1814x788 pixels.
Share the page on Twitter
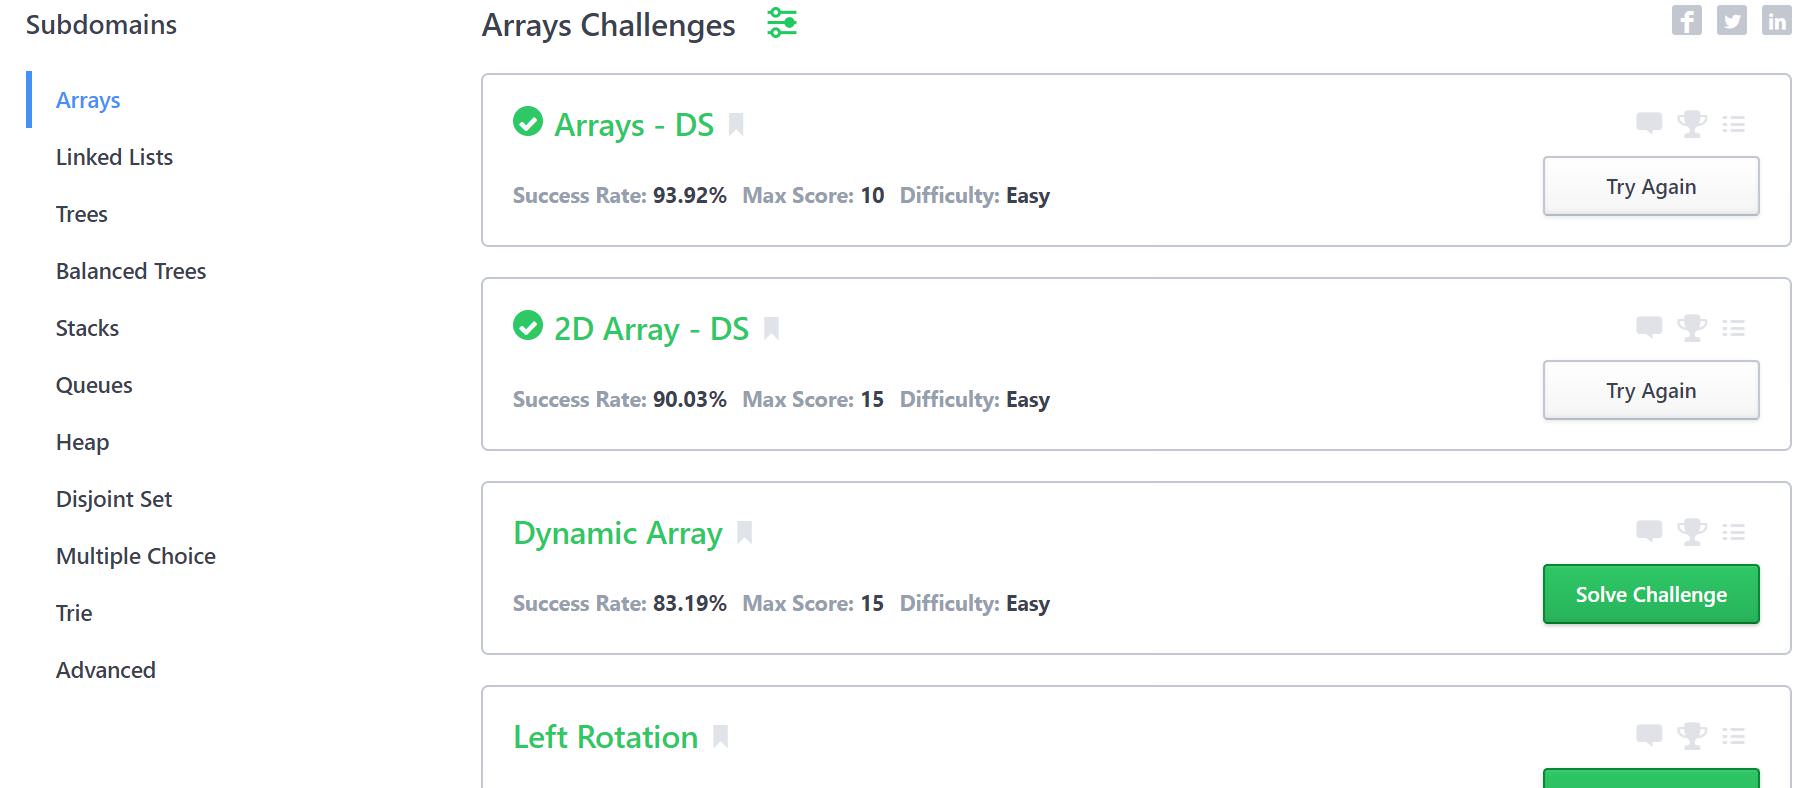click(x=1731, y=20)
